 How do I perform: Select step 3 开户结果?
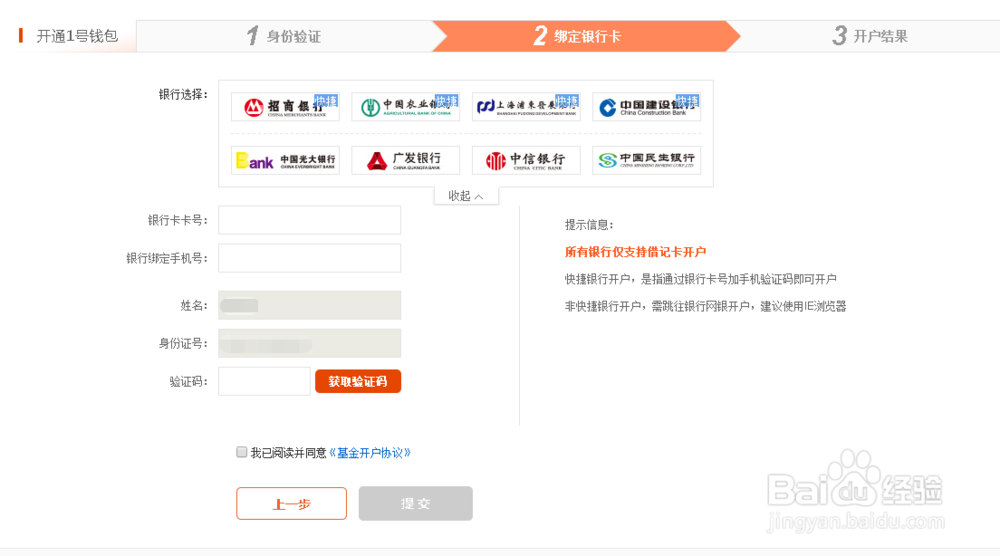tap(870, 36)
